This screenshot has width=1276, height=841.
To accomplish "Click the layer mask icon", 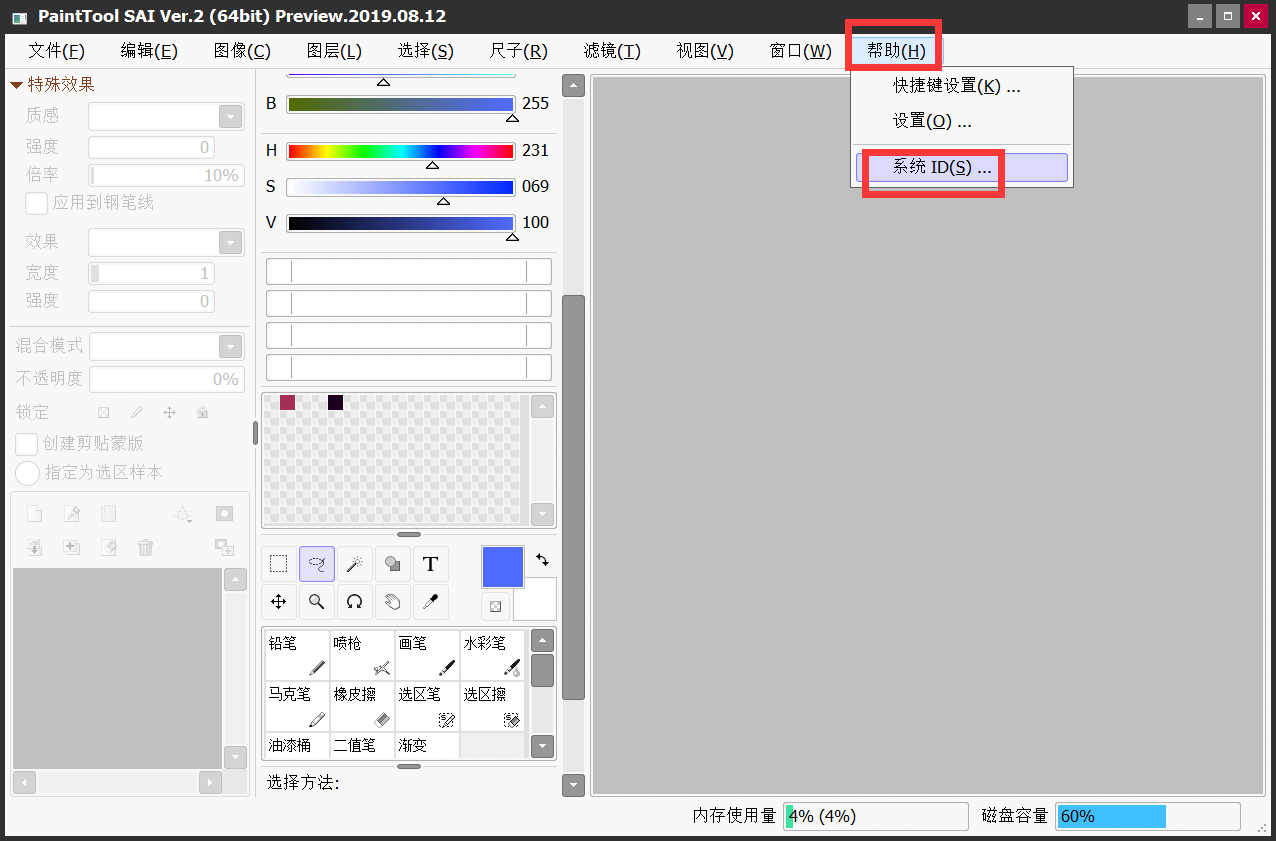I will tap(224, 514).
